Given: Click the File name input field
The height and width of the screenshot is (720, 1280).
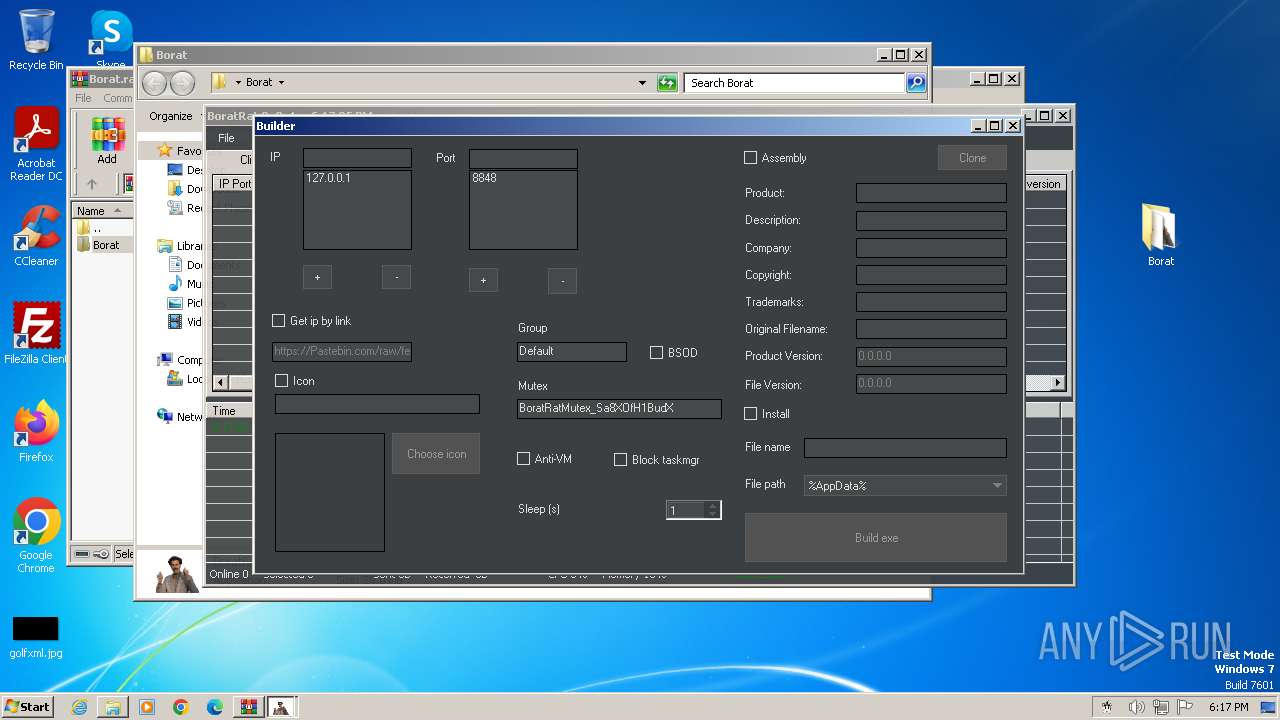Looking at the screenshot, I should click(x=905, y=448).
